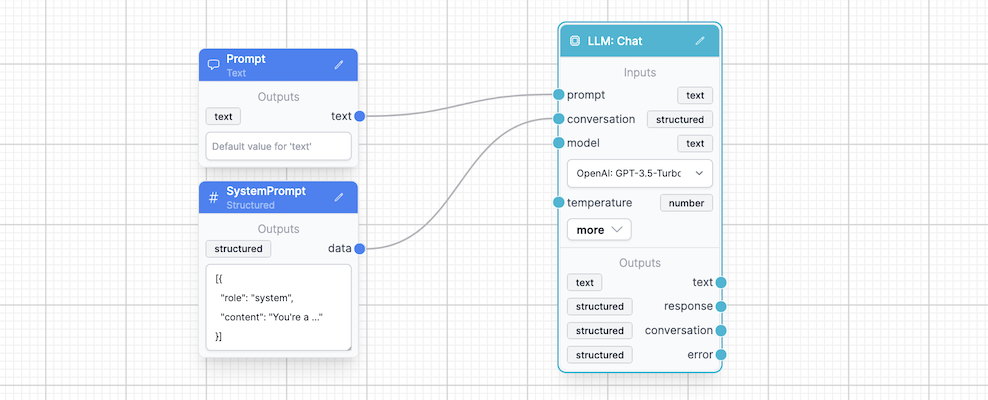Click the speech bubble icon on Prompt node
The height and width of the screenshot is (400, 988).
213,65
